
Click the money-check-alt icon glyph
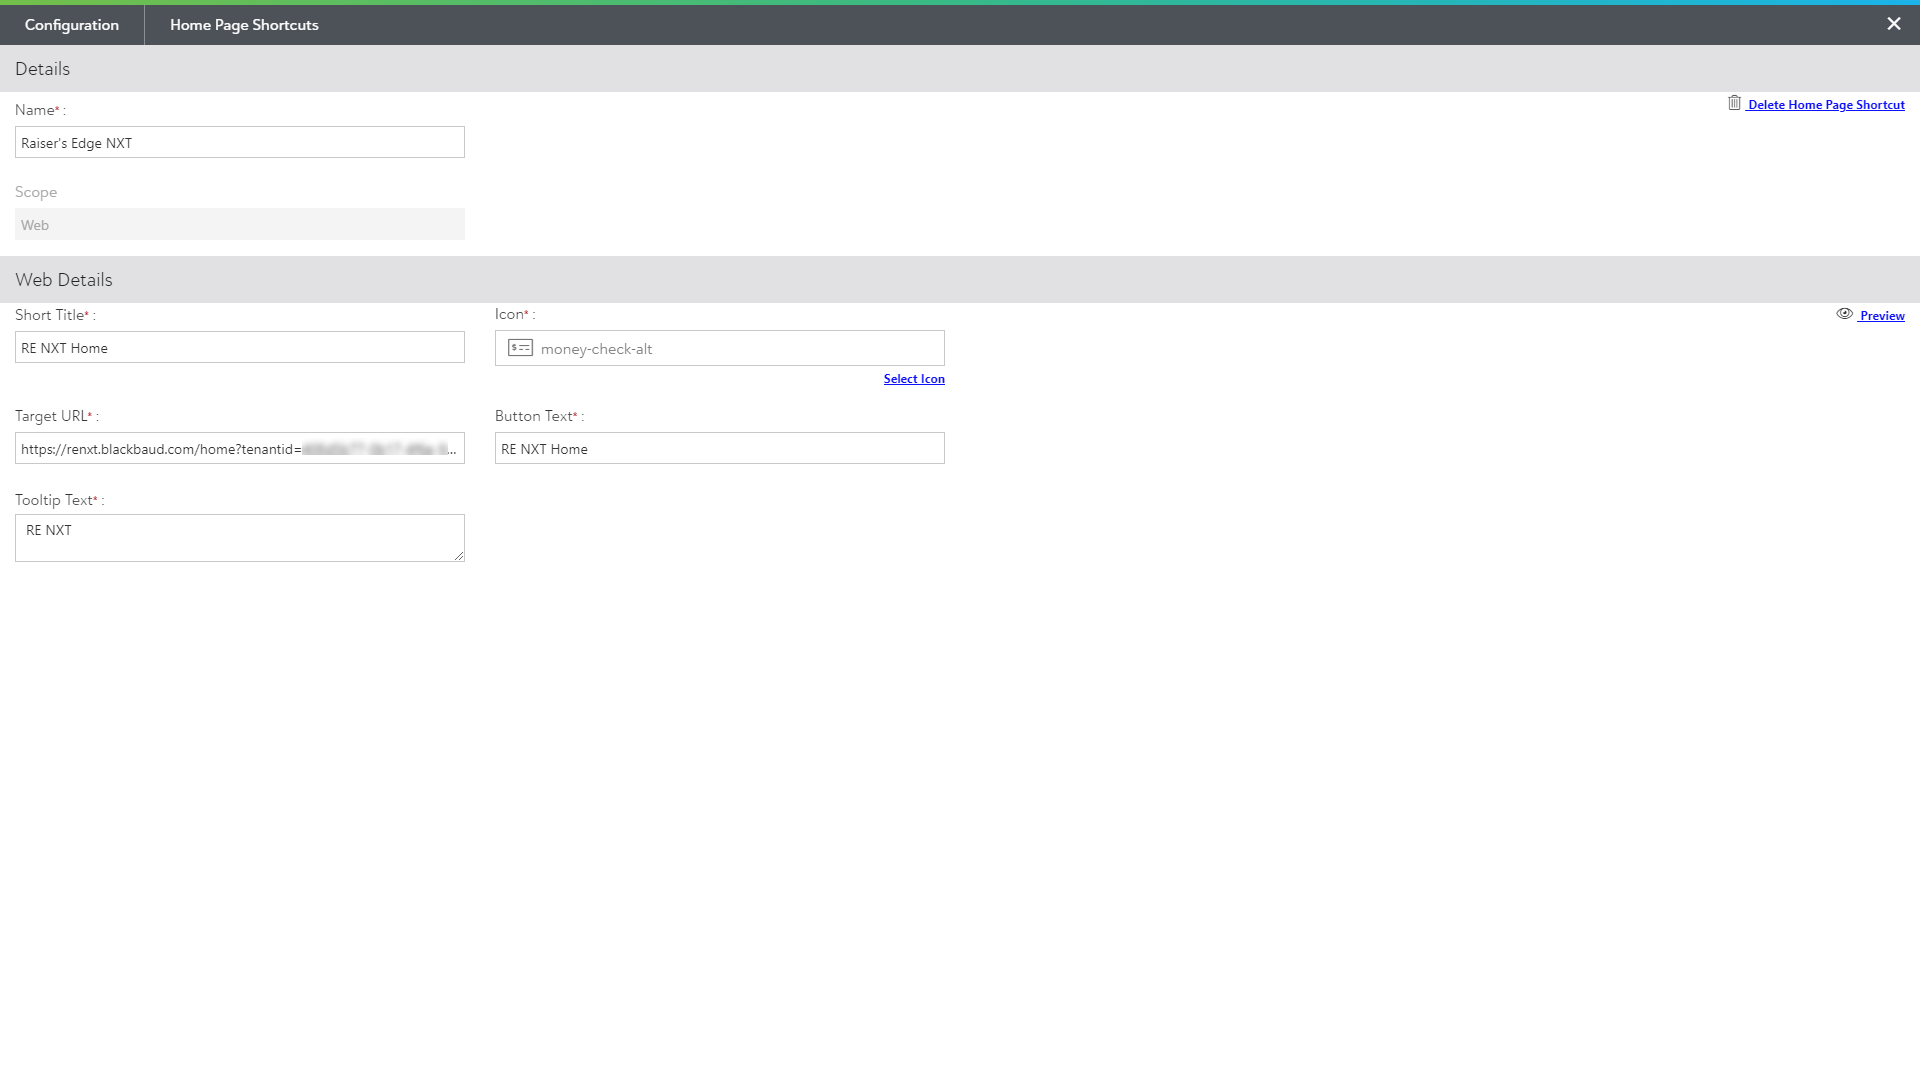pyautogui.click(x=520, y=348)
